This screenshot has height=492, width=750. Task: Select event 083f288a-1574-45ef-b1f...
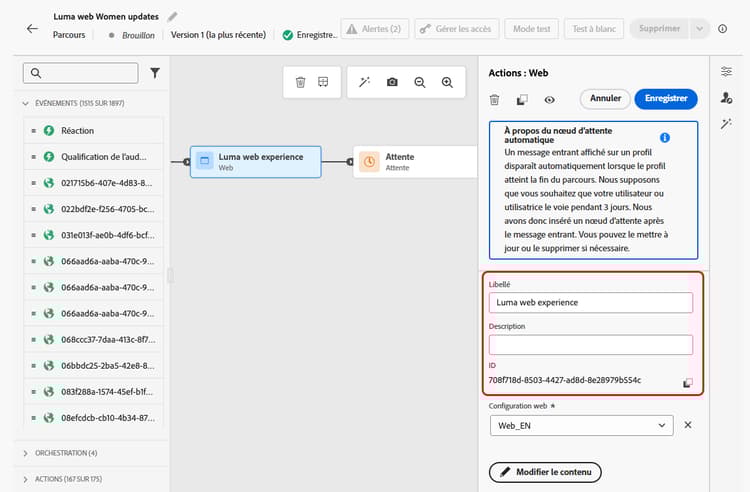coord(94,392)
